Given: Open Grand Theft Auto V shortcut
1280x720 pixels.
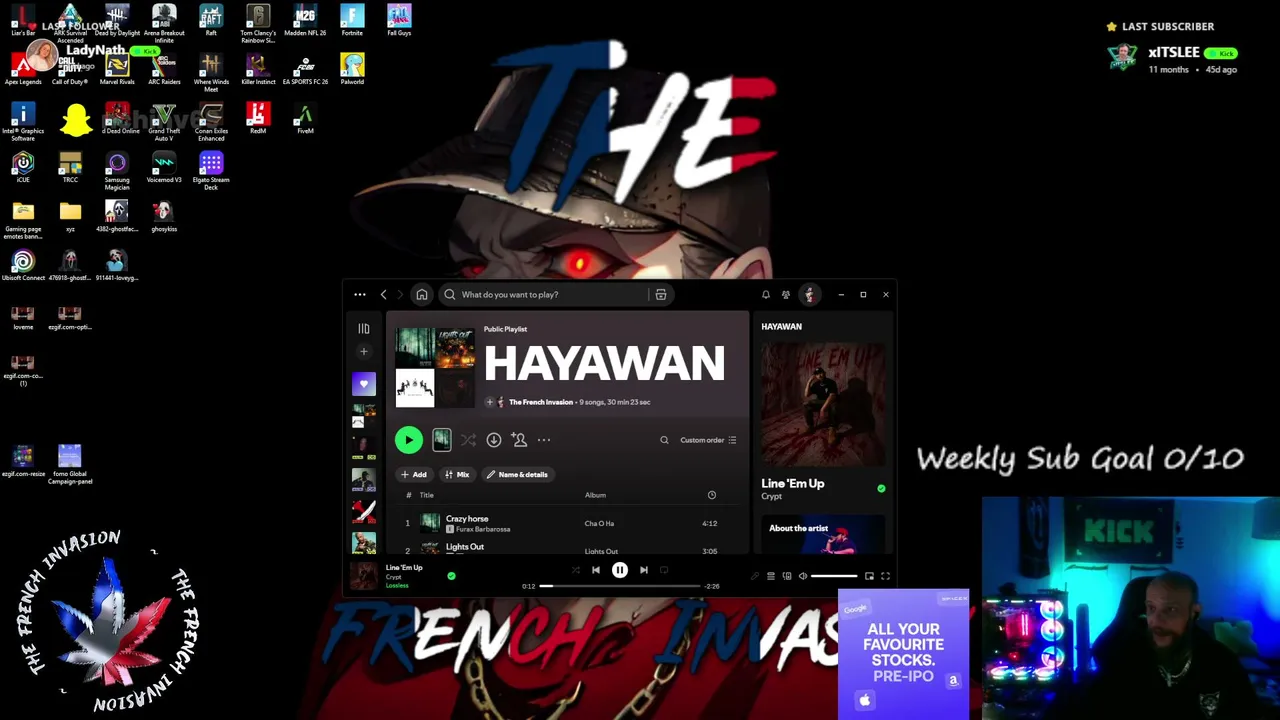Looking at the screenshot, I should pyautogui.click(x=164, y=121).
